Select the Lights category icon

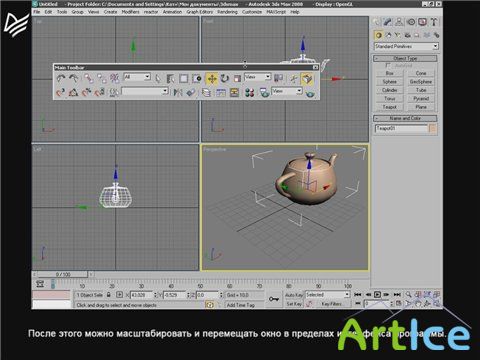tap(398, 35)
